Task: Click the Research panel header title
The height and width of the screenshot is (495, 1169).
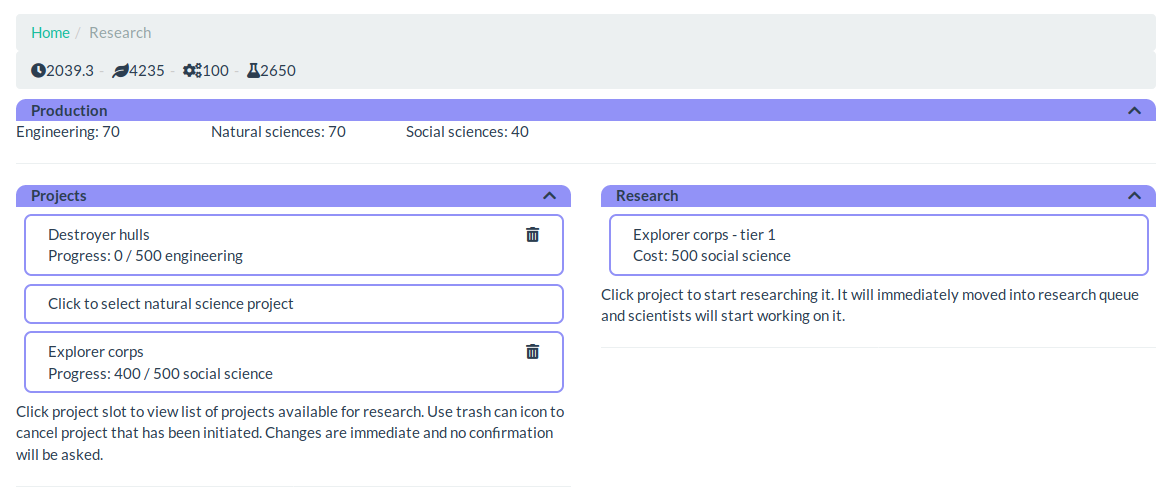Action: coord(647,196)
